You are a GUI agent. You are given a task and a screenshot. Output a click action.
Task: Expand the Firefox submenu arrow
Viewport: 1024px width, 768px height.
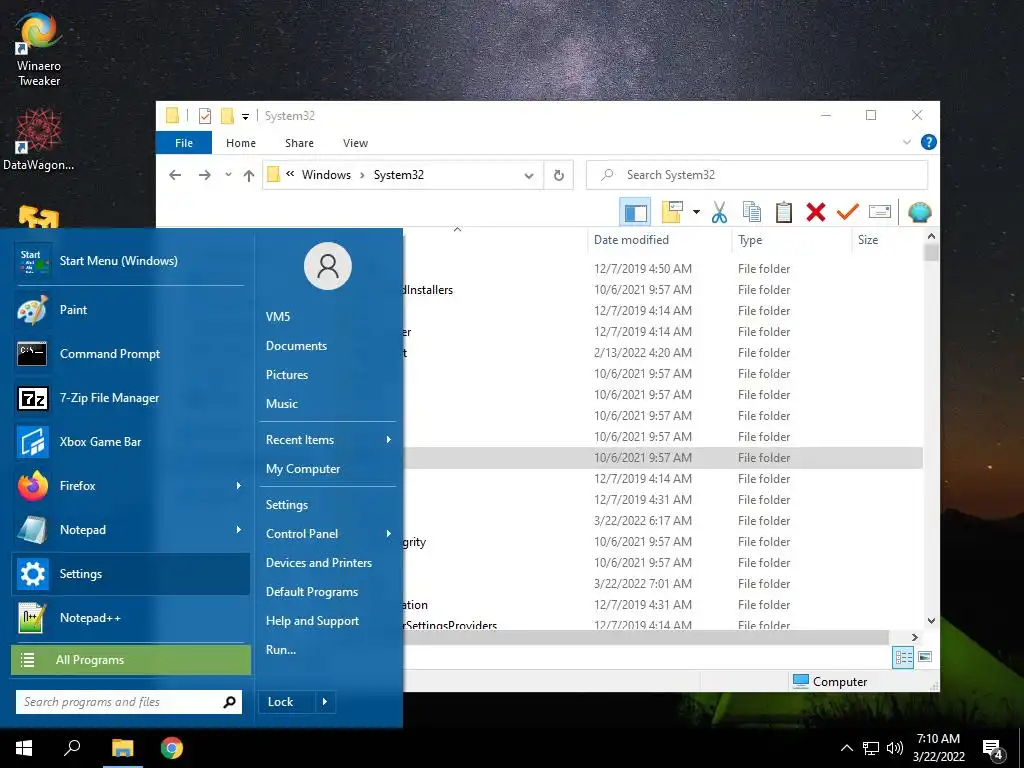238,486
